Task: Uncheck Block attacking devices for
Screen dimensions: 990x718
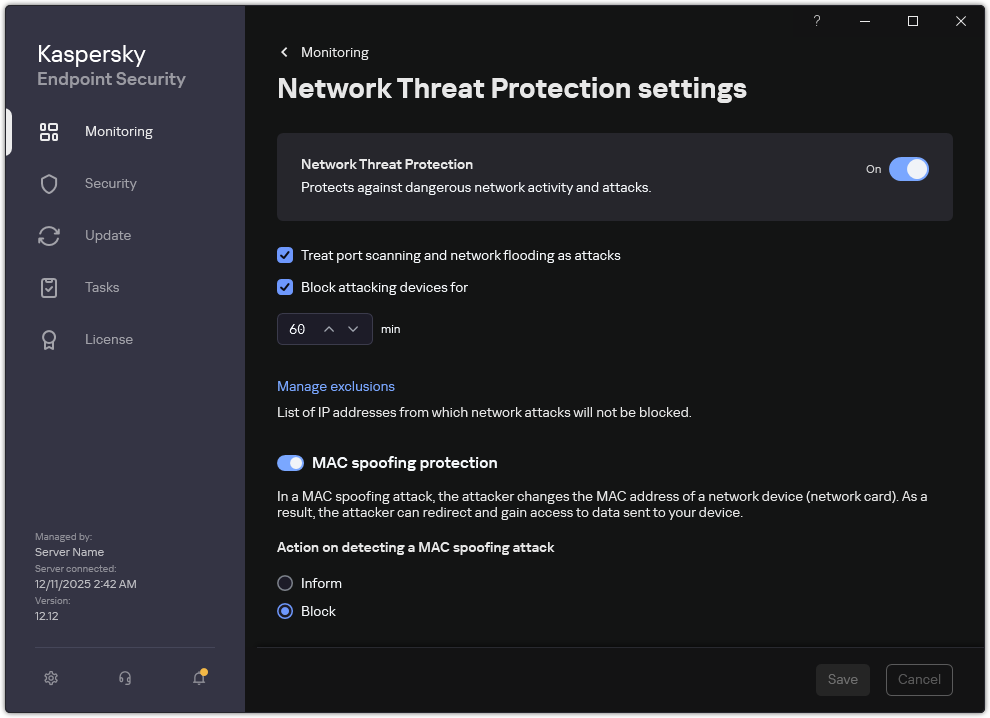Action: 285,287
